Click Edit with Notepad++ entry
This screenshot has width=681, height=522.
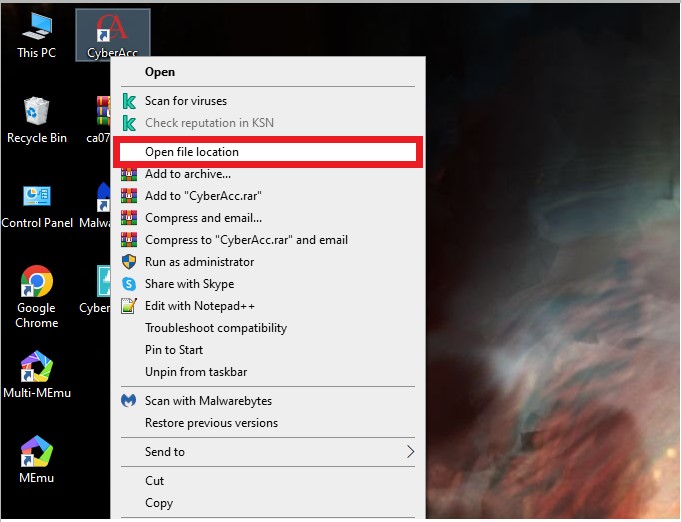click(x=201, y=306)
